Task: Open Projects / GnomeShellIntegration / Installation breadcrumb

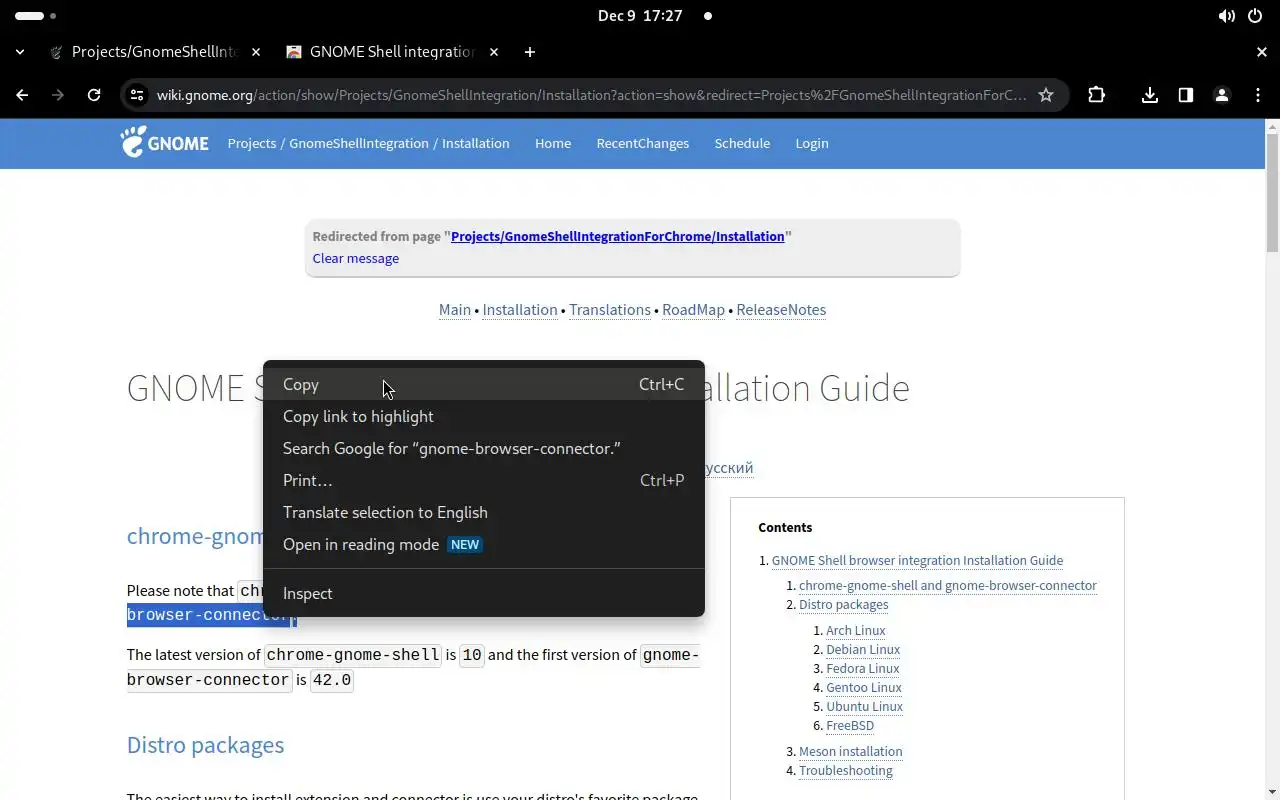Action: (x=368, y=143)
